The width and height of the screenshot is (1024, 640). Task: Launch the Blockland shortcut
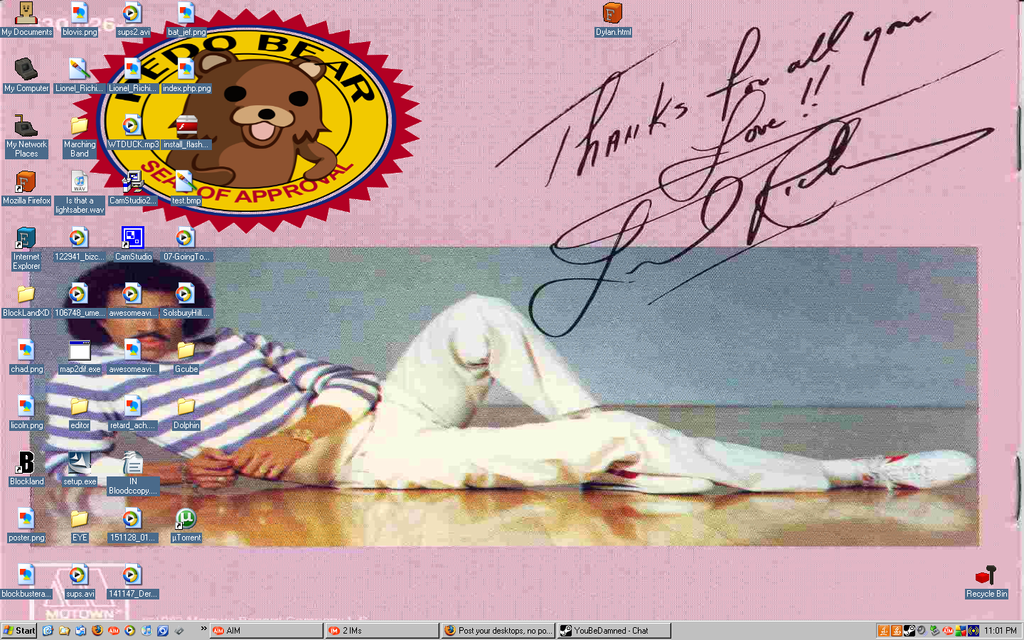pyautogui.click(x=25, y=469)
